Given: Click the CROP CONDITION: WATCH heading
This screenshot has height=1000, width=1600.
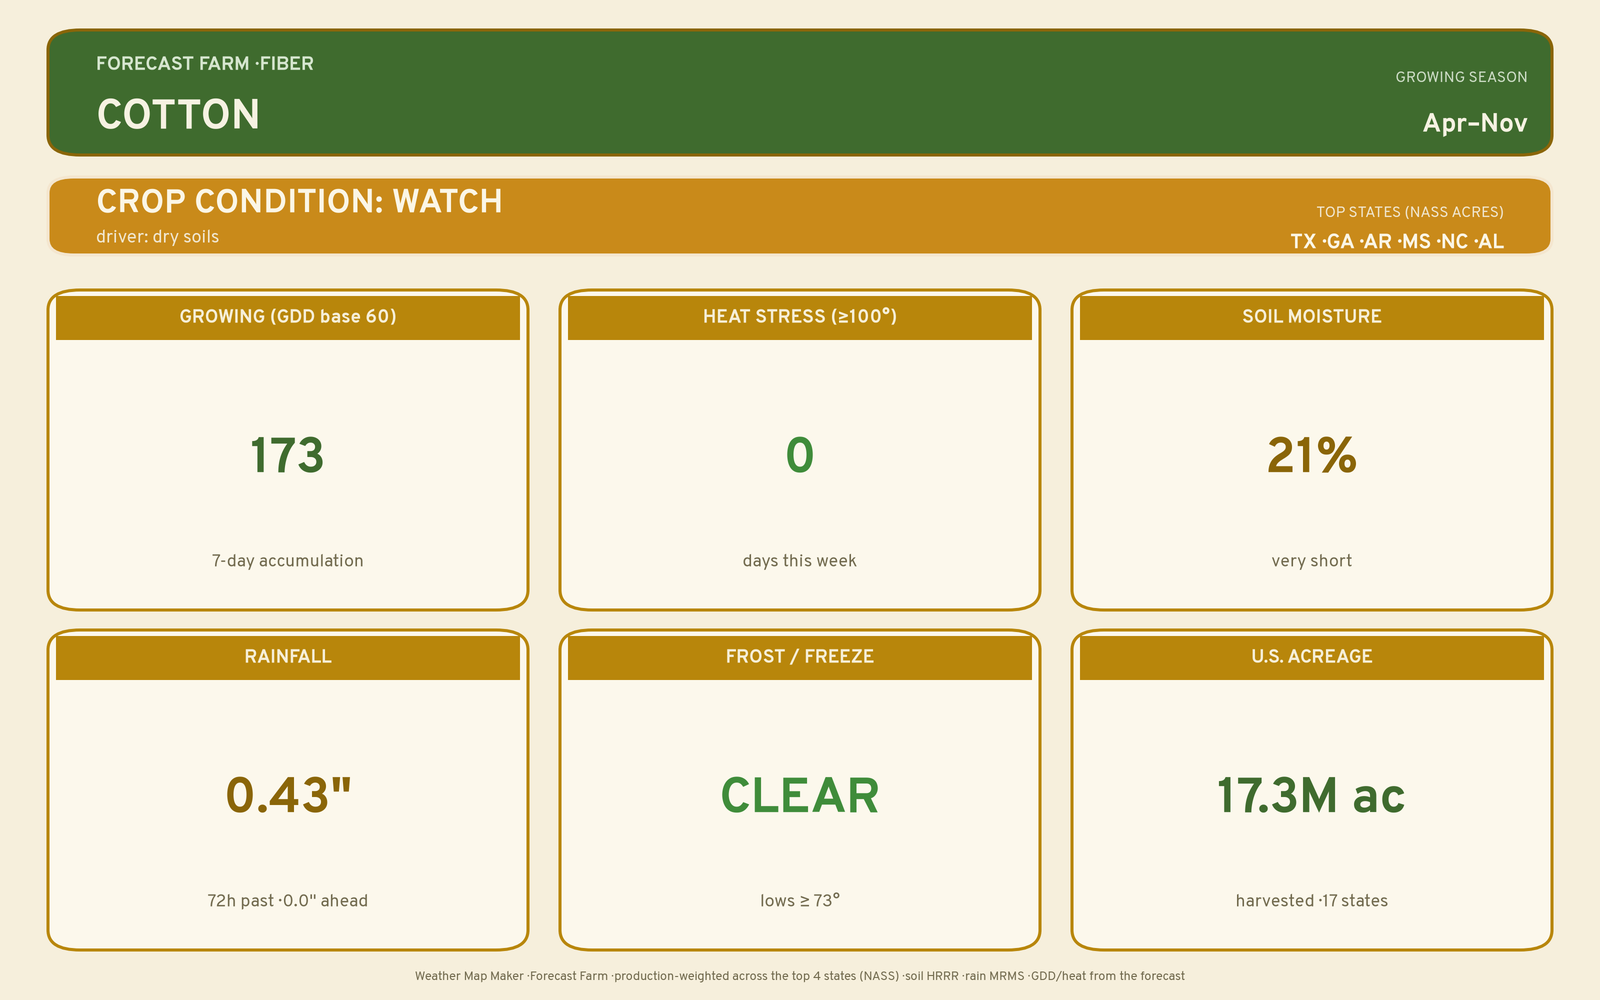Looking at the screenshot, I should click(x=299, y=201).
